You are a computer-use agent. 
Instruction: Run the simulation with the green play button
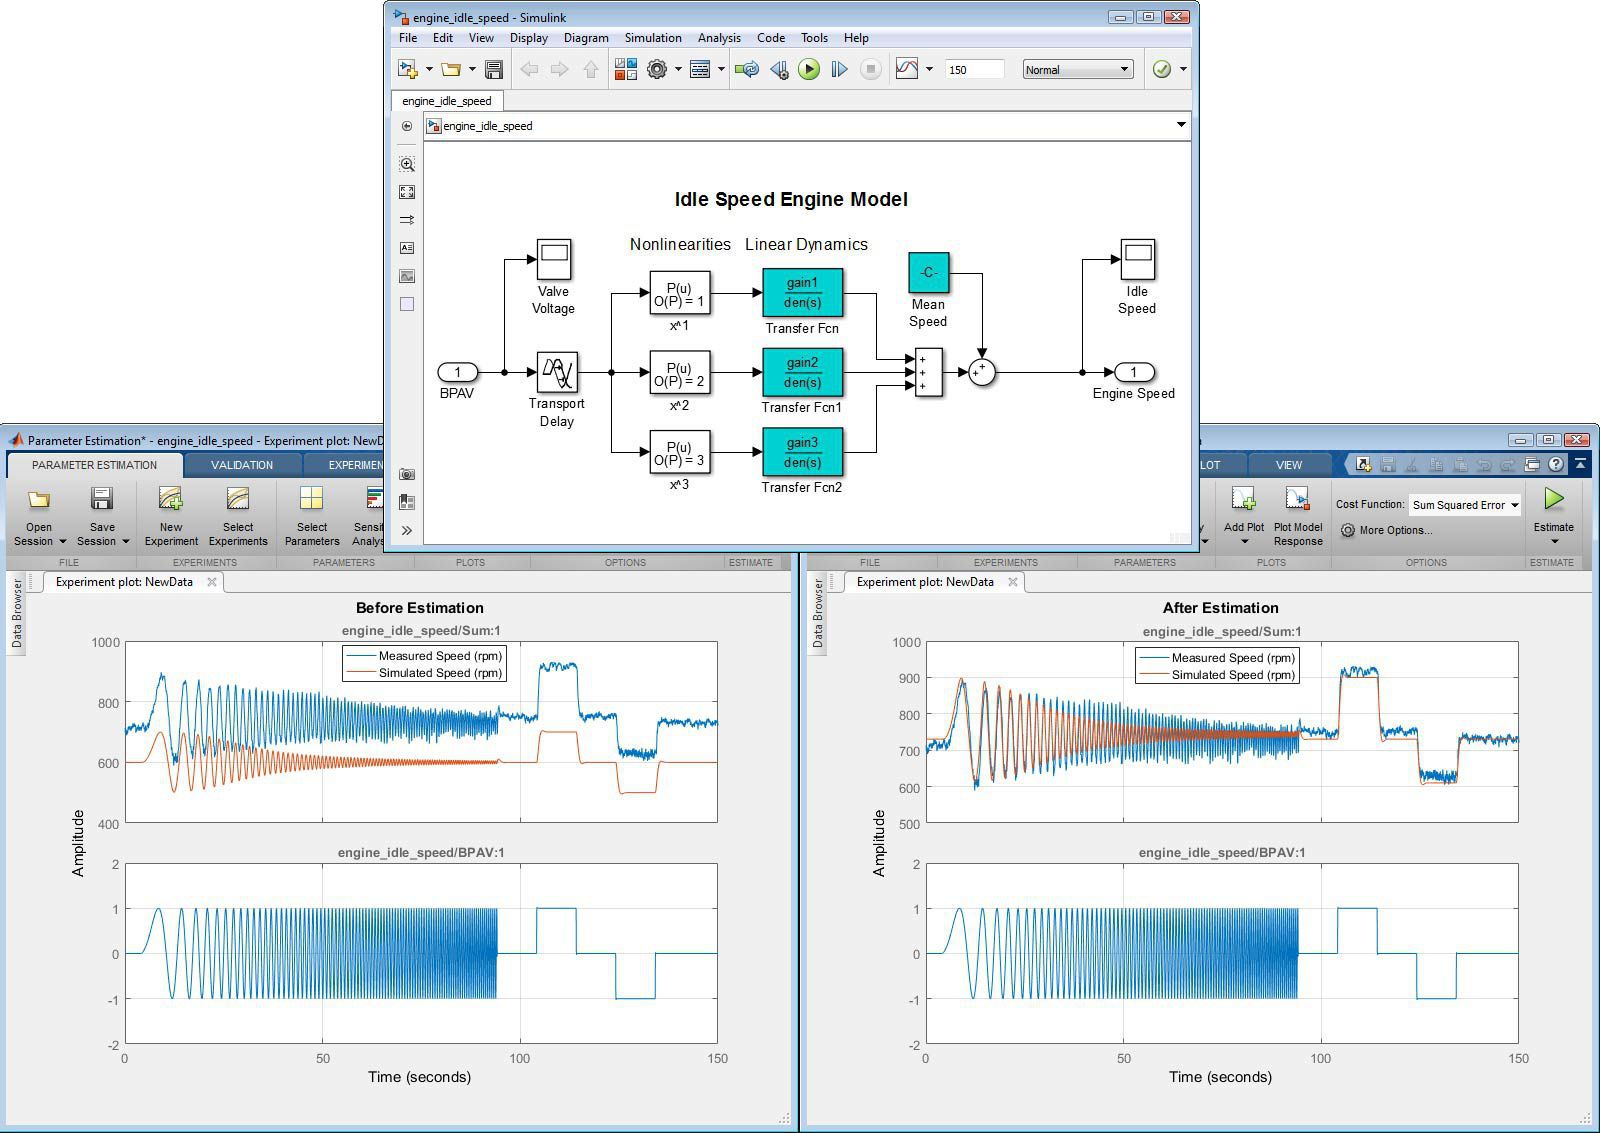click(x=810, y=69)
